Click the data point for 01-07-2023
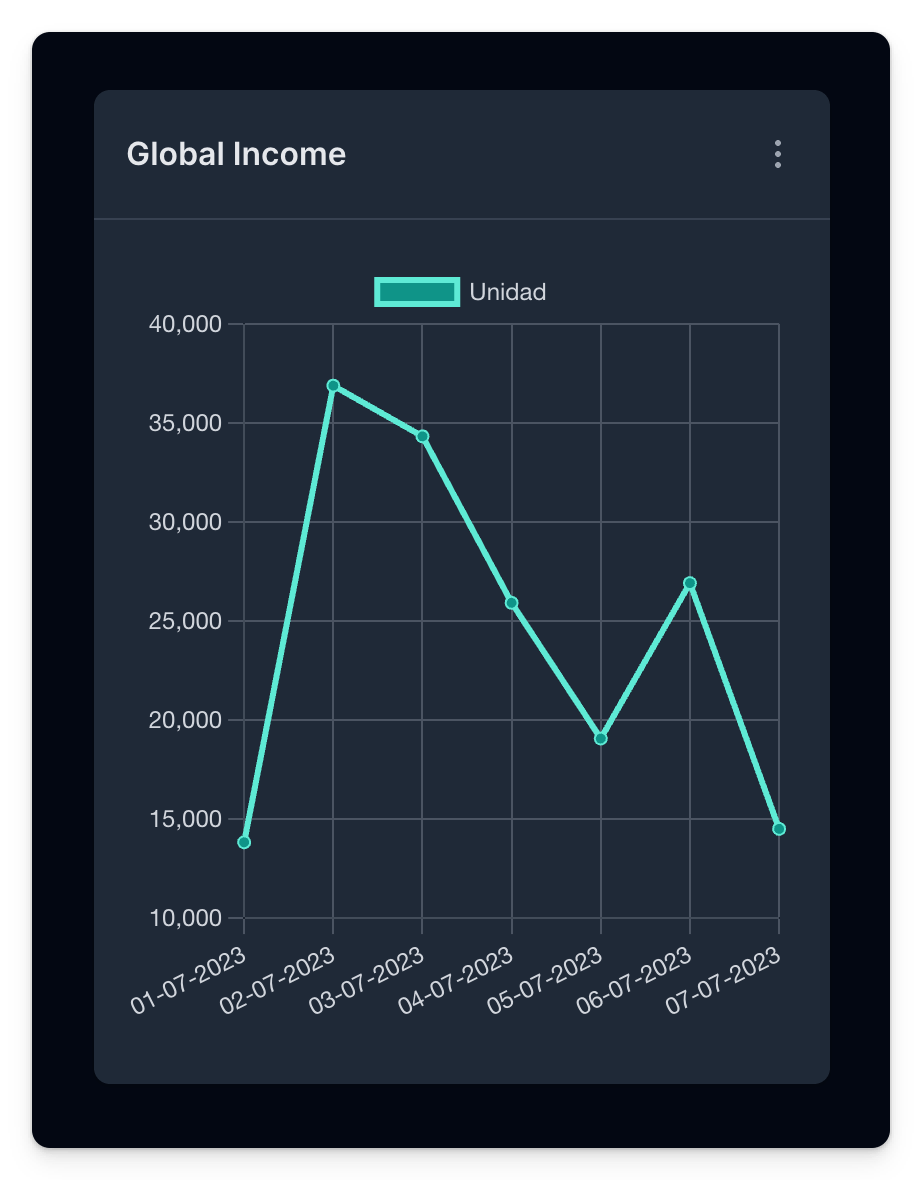 coord(244,842)
